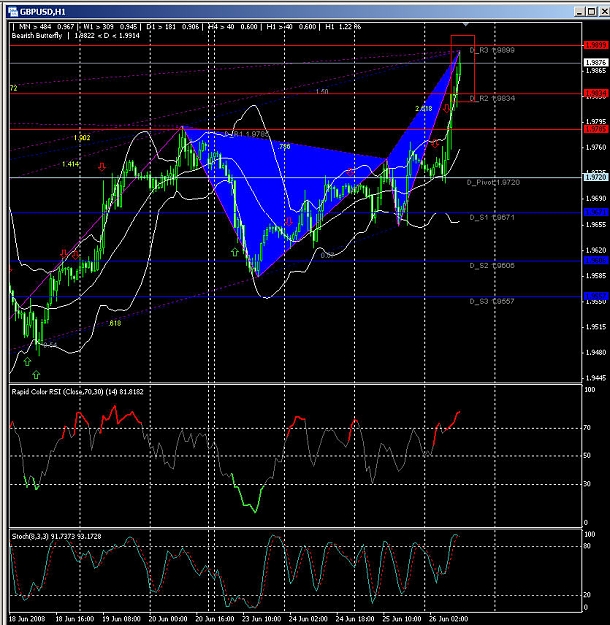The height and width of the screenshot is (625, 610).
Task: Select the 1.414 Fibonacci ratio label
Action: (71, 164)
